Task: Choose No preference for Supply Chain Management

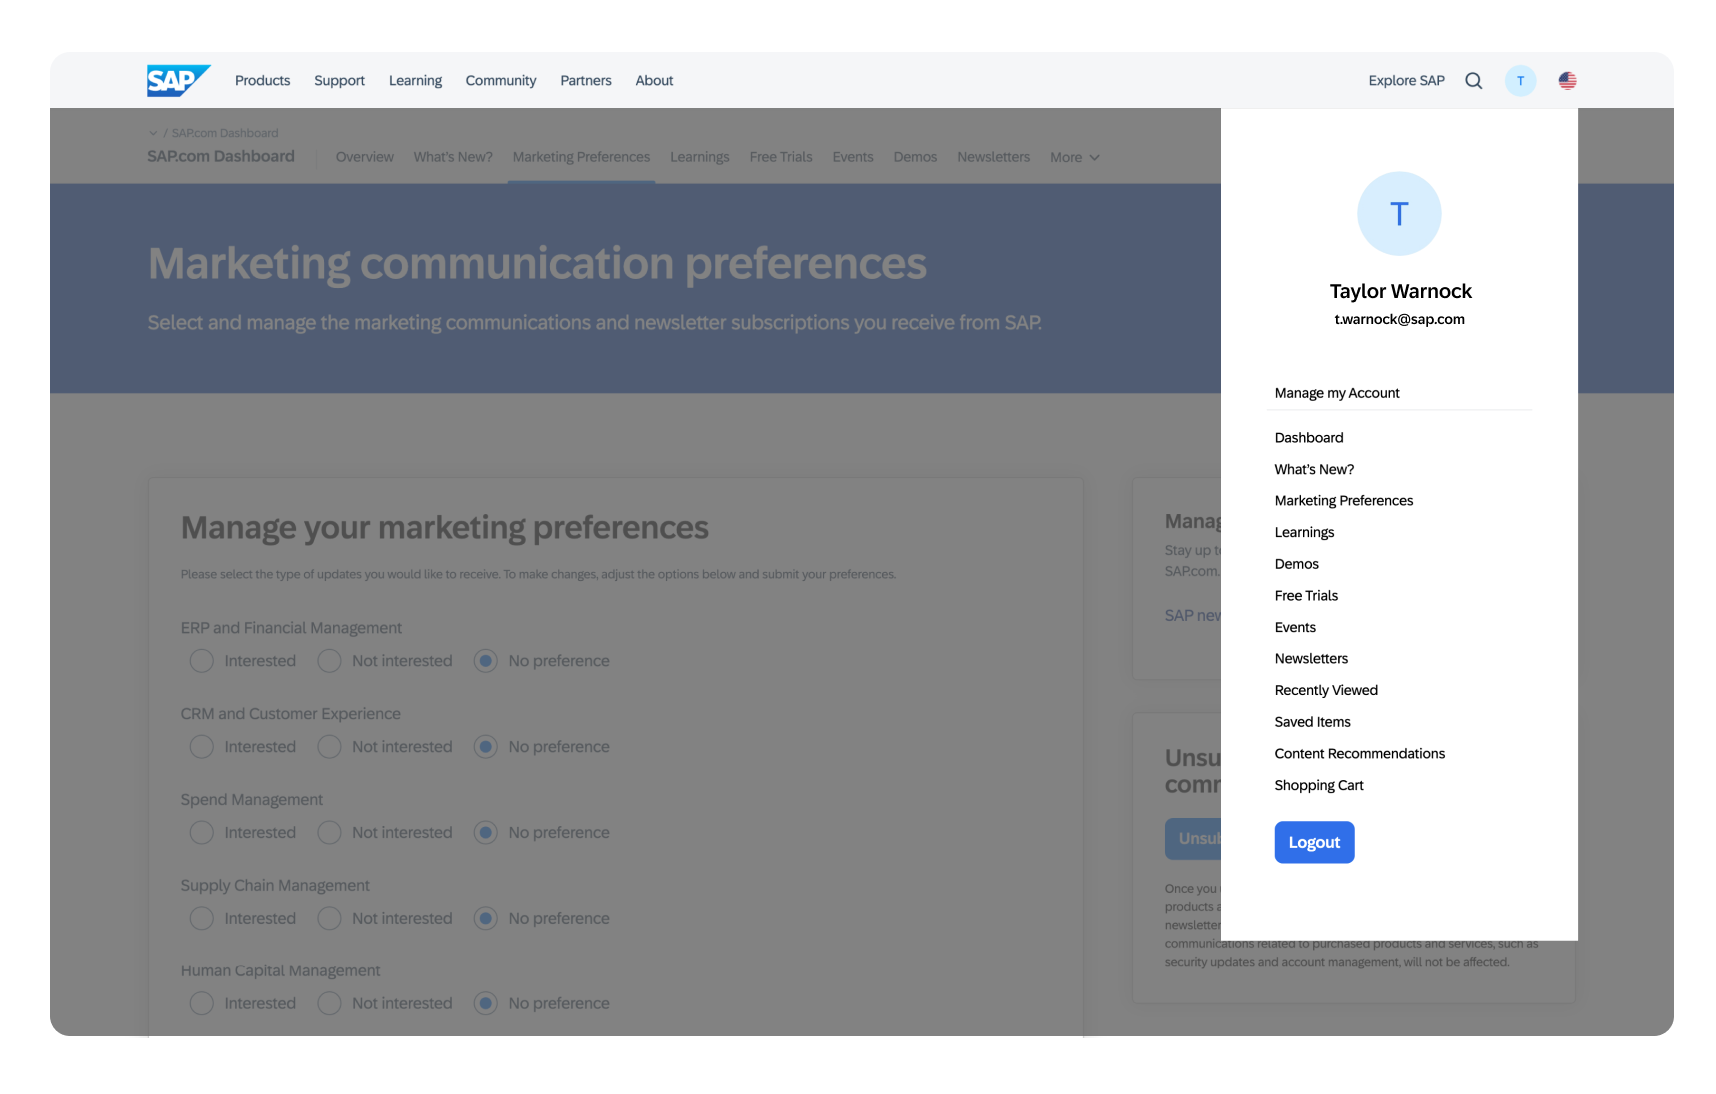Action: [485, 918]
